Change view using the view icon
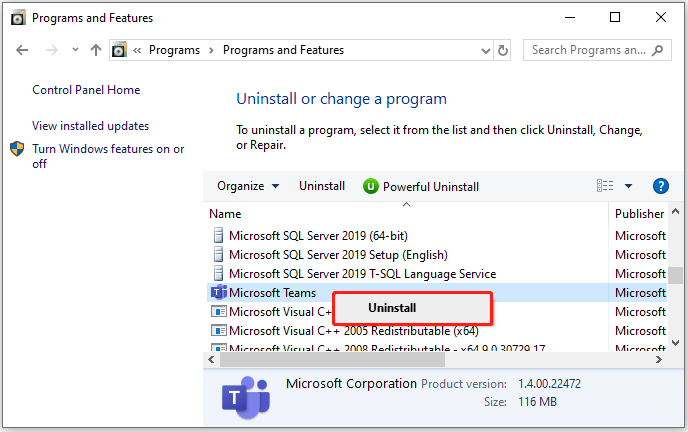 [605, 186]
